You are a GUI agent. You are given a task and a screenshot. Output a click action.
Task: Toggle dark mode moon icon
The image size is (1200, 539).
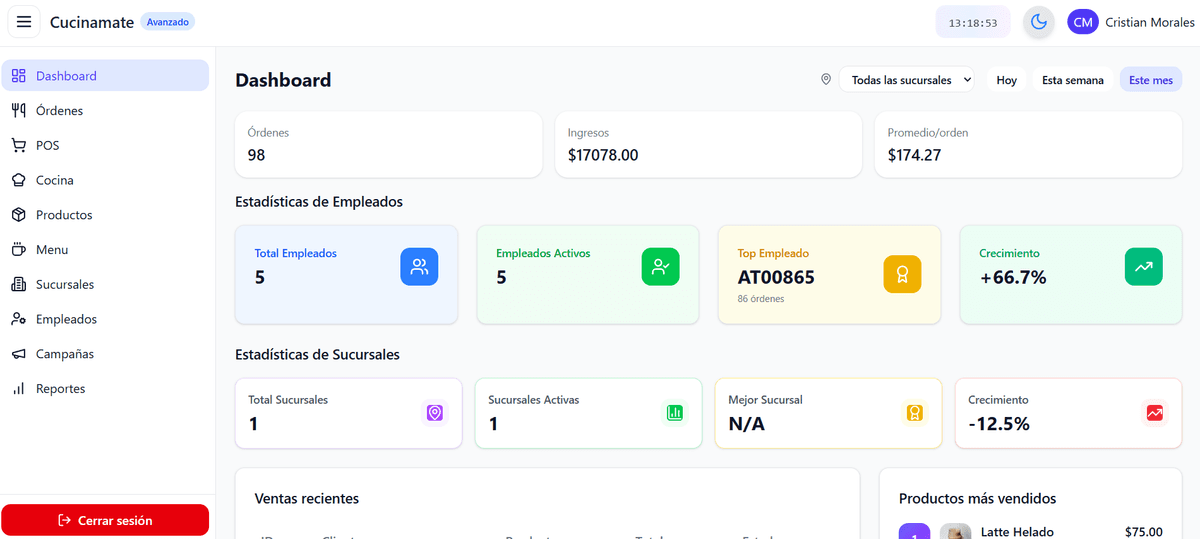(1039, 22)
